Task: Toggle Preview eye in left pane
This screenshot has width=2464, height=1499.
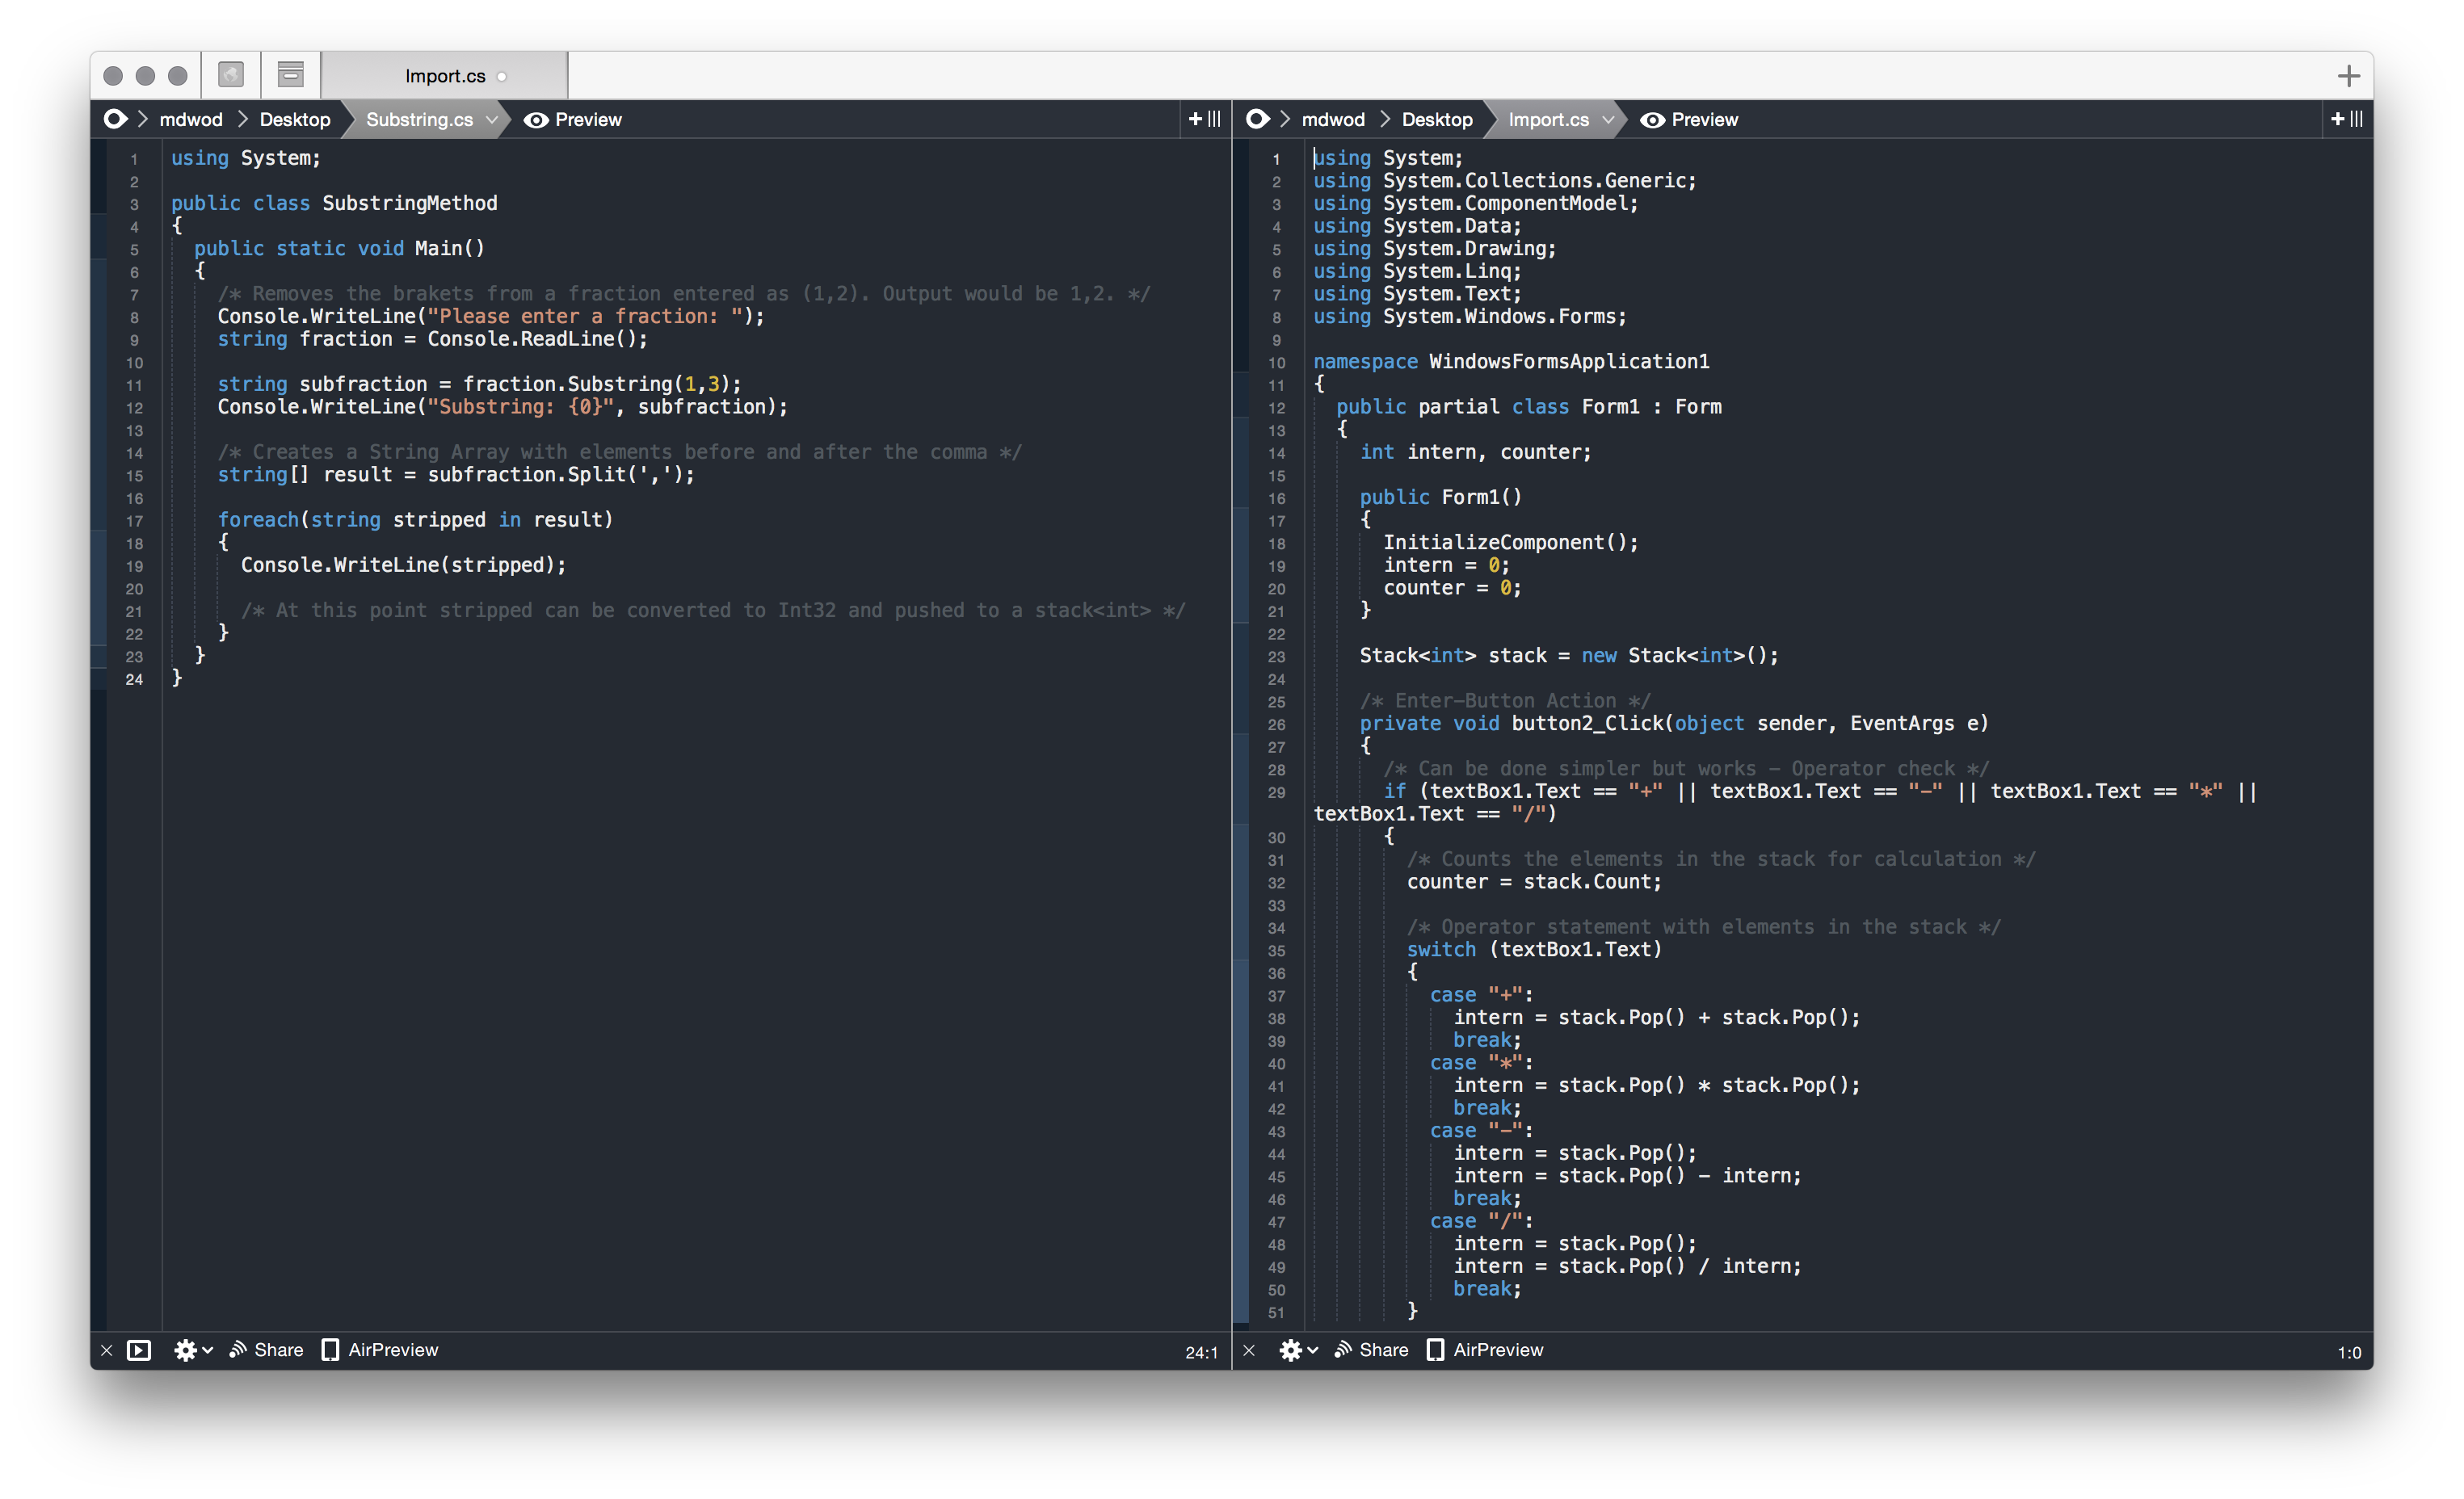Action: tap(537, 120)
